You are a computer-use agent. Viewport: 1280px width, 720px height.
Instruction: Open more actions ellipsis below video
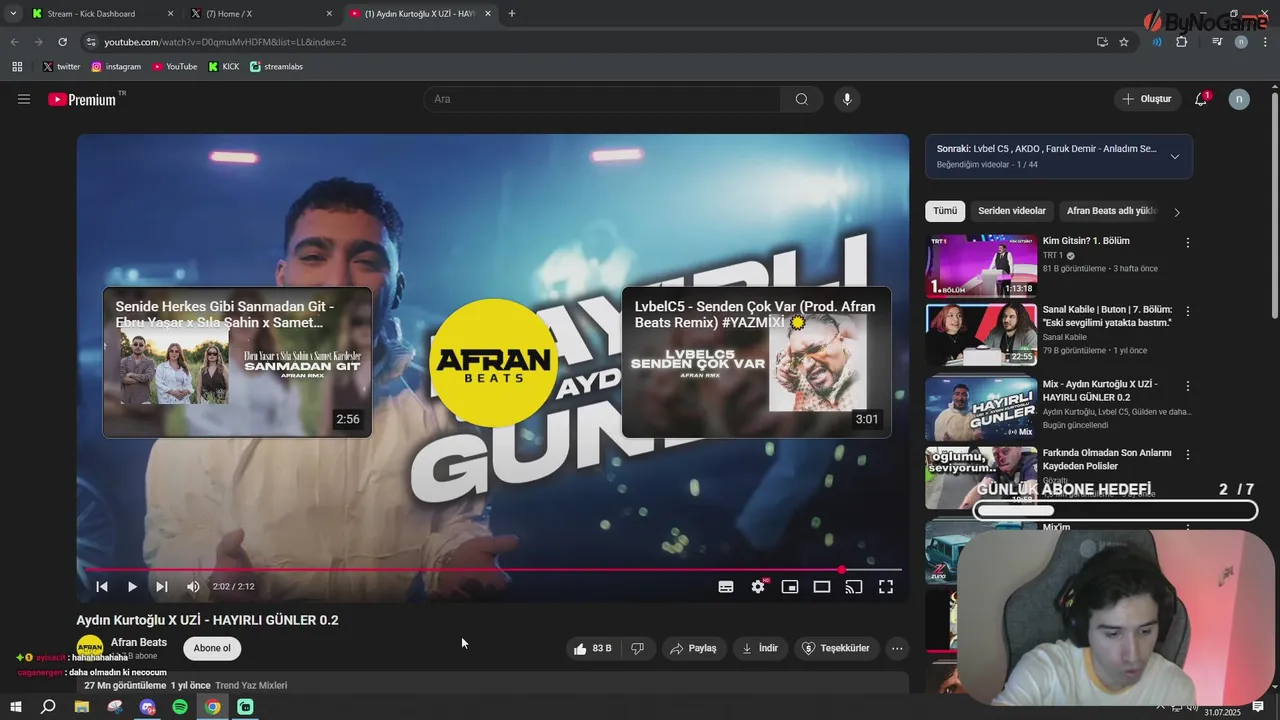click(x=897, y=648)
